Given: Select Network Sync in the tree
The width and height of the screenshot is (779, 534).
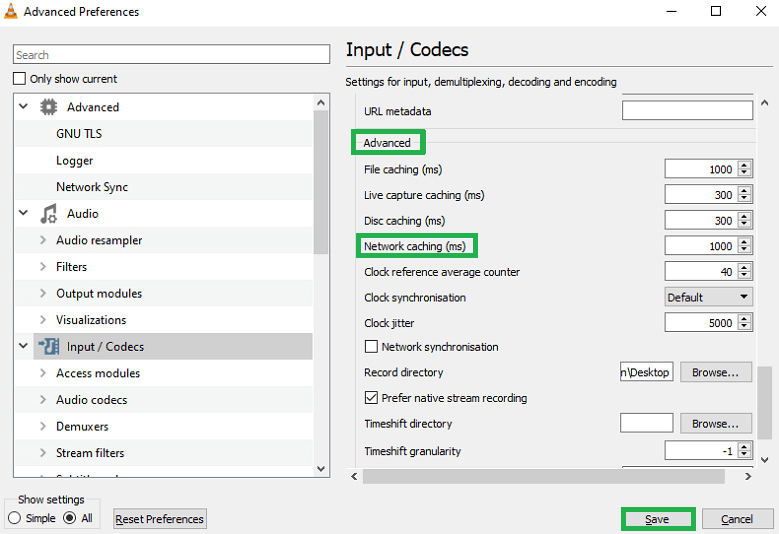Looking at the screenshot, I should coord(92,187).
